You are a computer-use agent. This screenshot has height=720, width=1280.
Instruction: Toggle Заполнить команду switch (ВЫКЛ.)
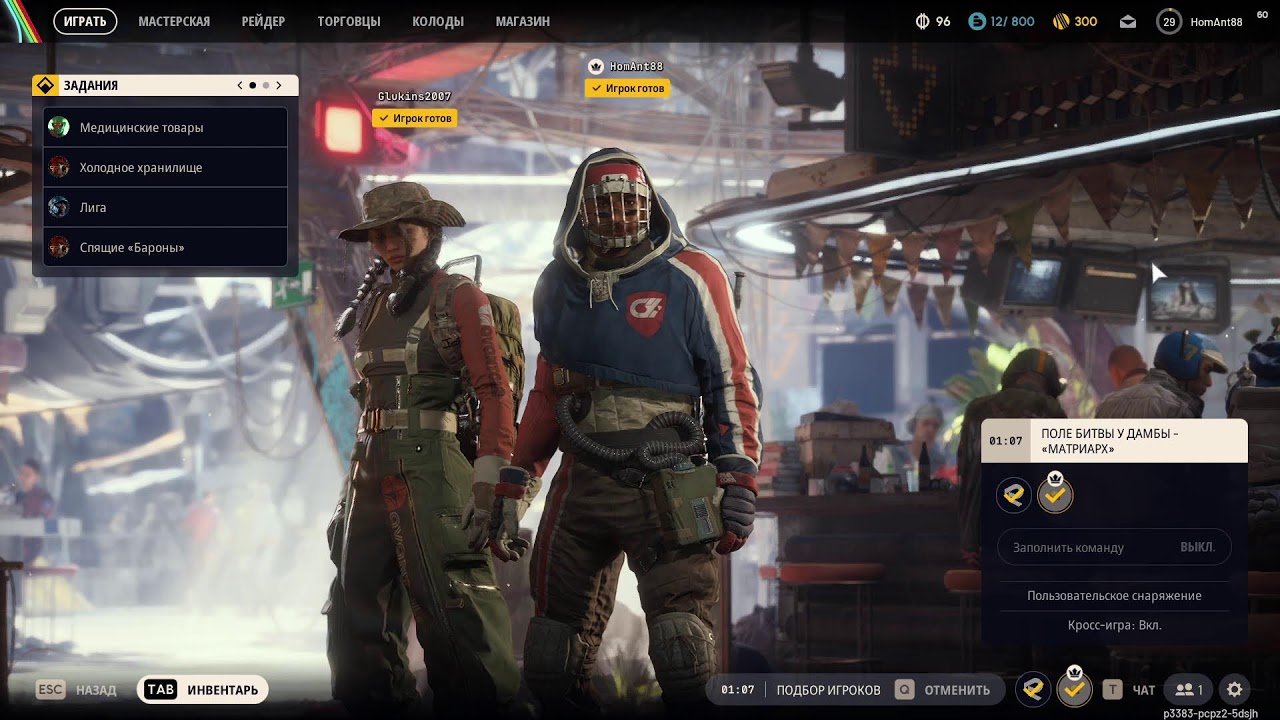(x=1114, y=547)
